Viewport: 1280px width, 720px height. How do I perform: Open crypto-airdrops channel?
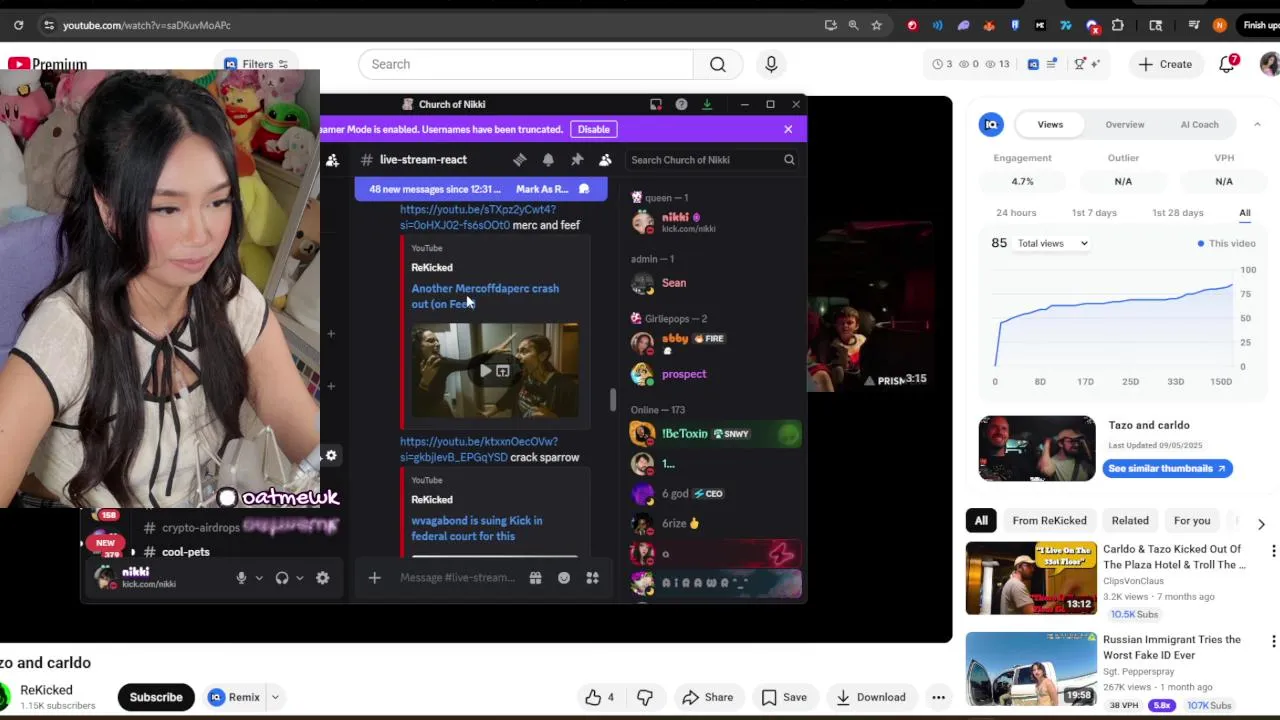pyautogui.click(x=200, y=527)
